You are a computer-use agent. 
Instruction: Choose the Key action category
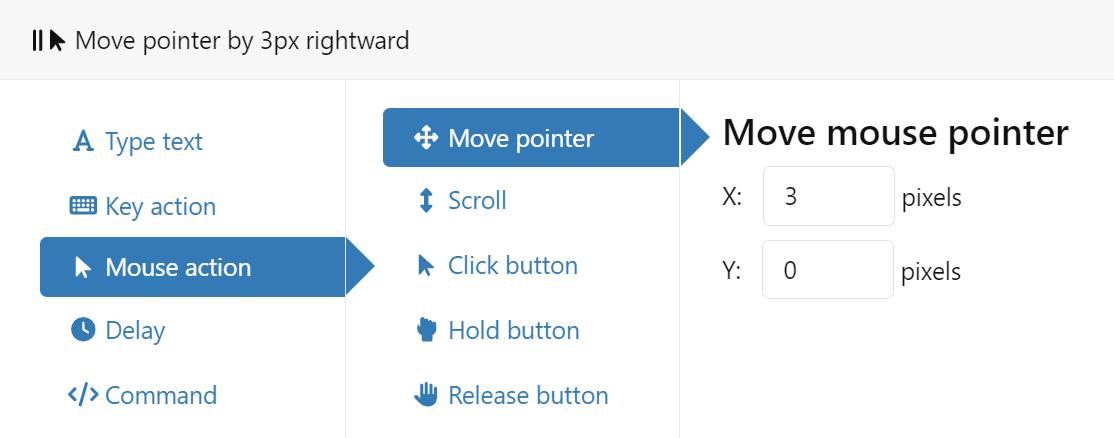(160, 207)
